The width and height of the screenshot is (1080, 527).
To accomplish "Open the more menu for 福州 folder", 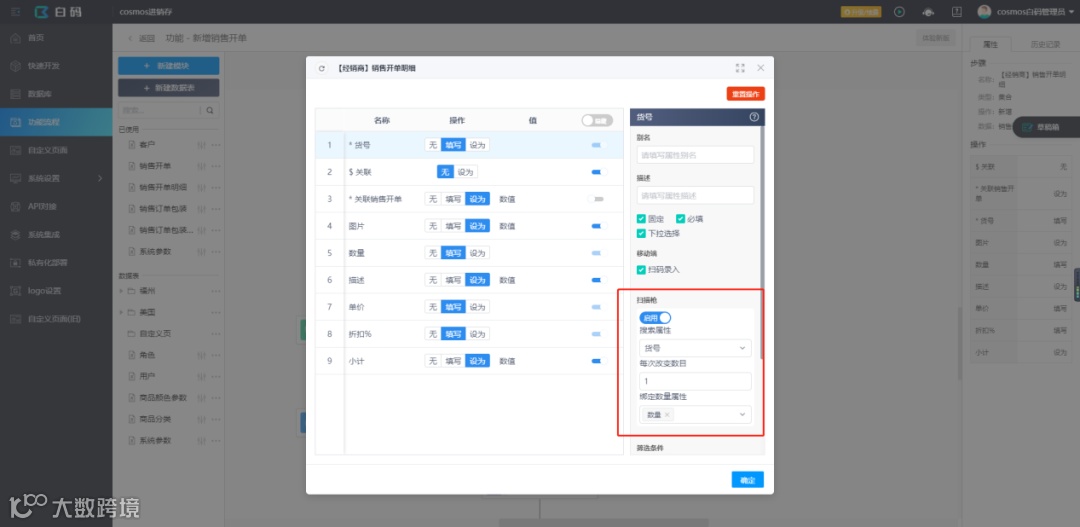I will tap(216, 291).
